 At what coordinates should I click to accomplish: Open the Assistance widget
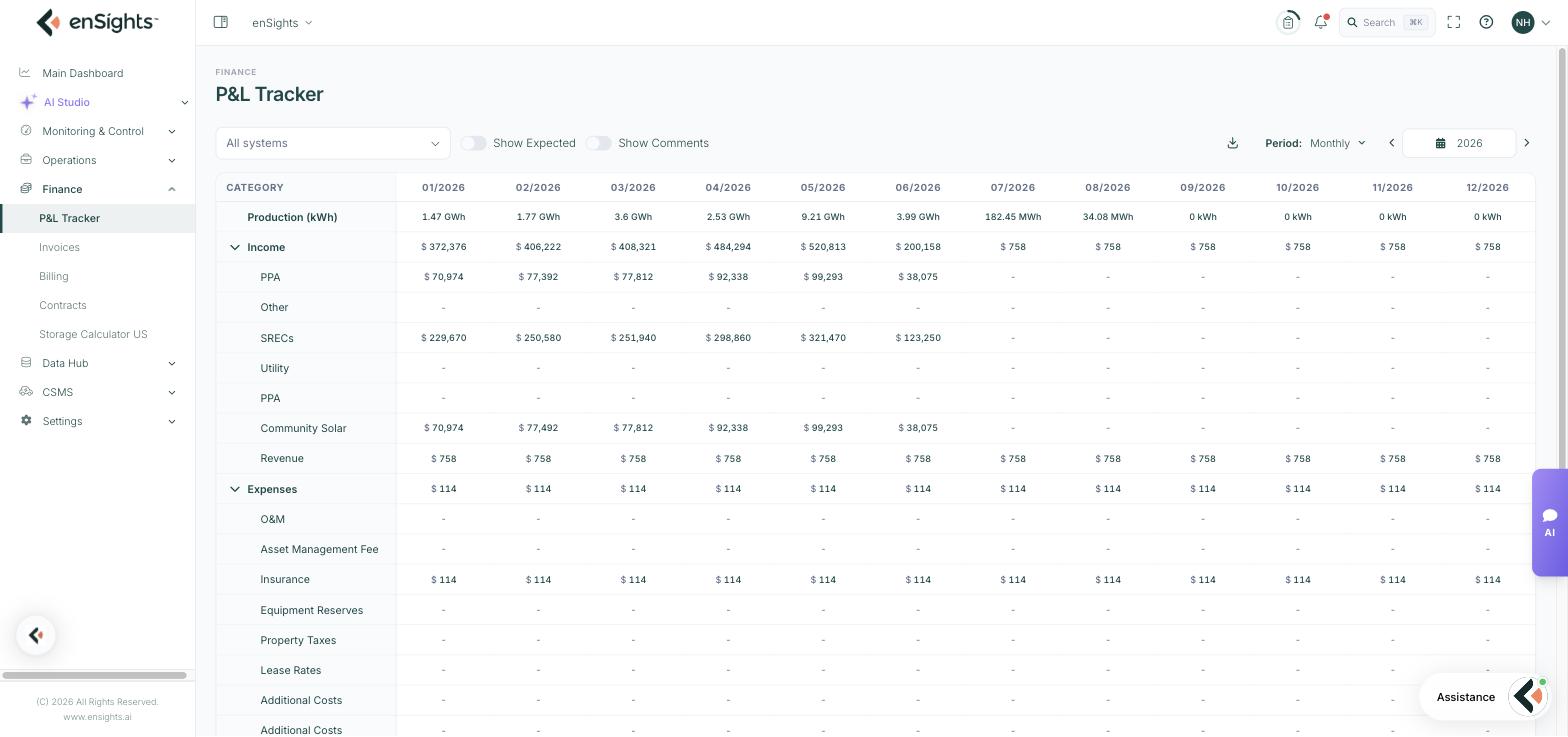(x=1484, y=697)
